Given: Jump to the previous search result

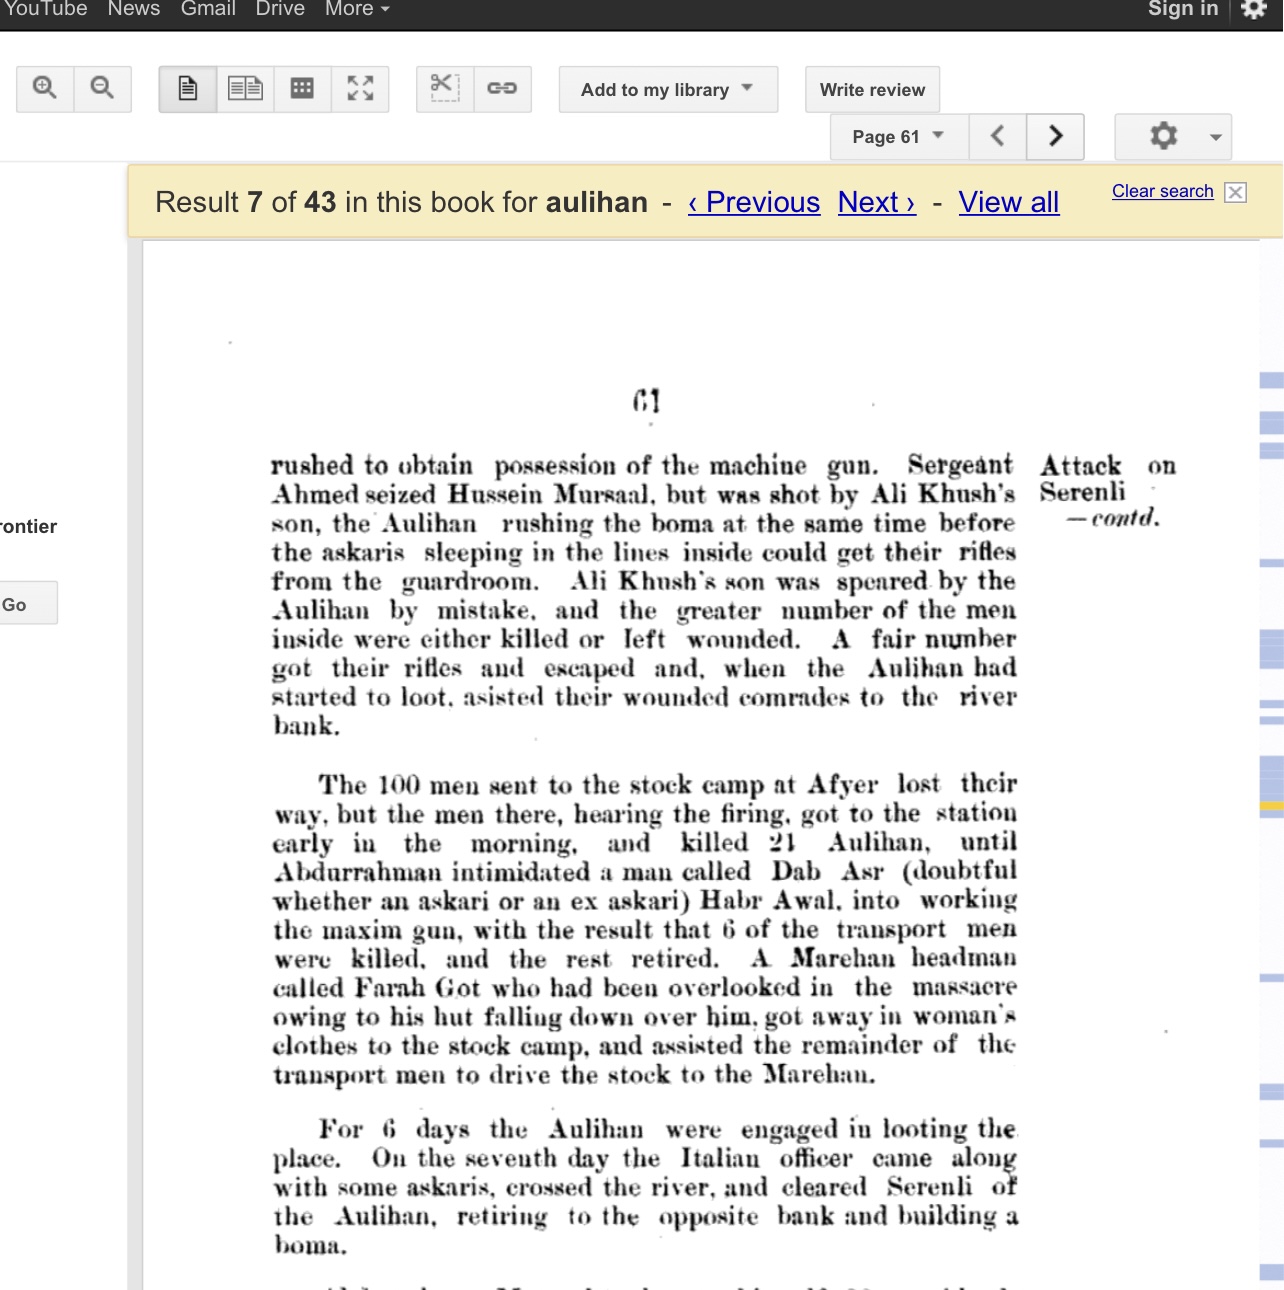Looking at the screenshot, I should click(754, 203).
